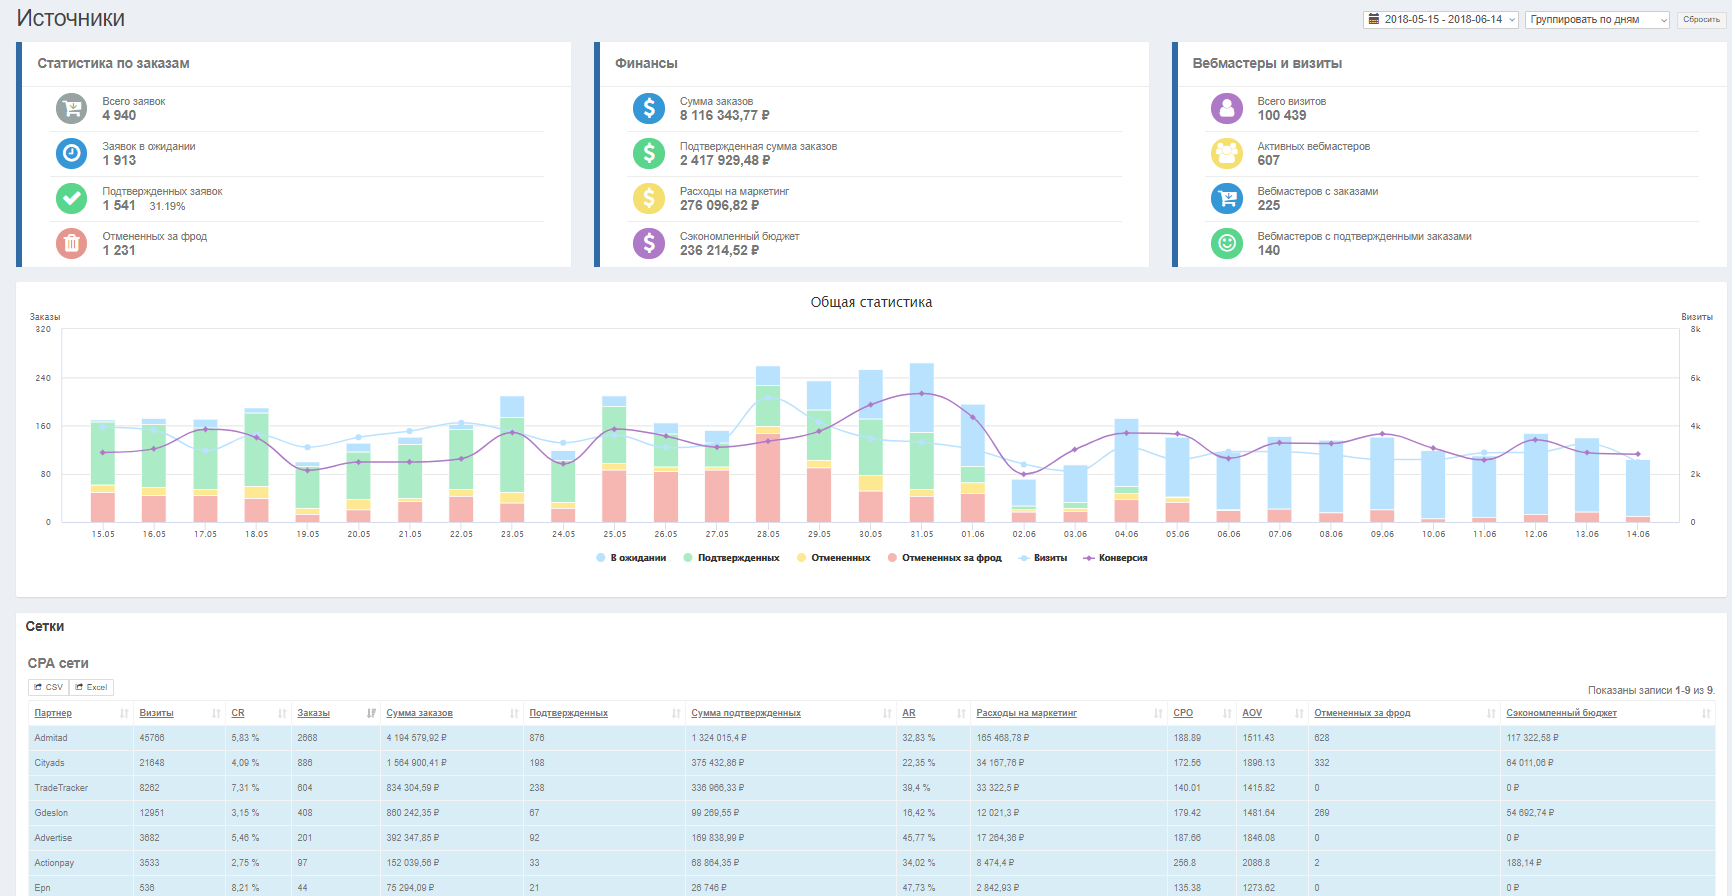Sort the table by the 'Заказы' column
Image resolution: width=1732 pixels, height=896 pixels.
pyautogui.click(x=314, y=713)
